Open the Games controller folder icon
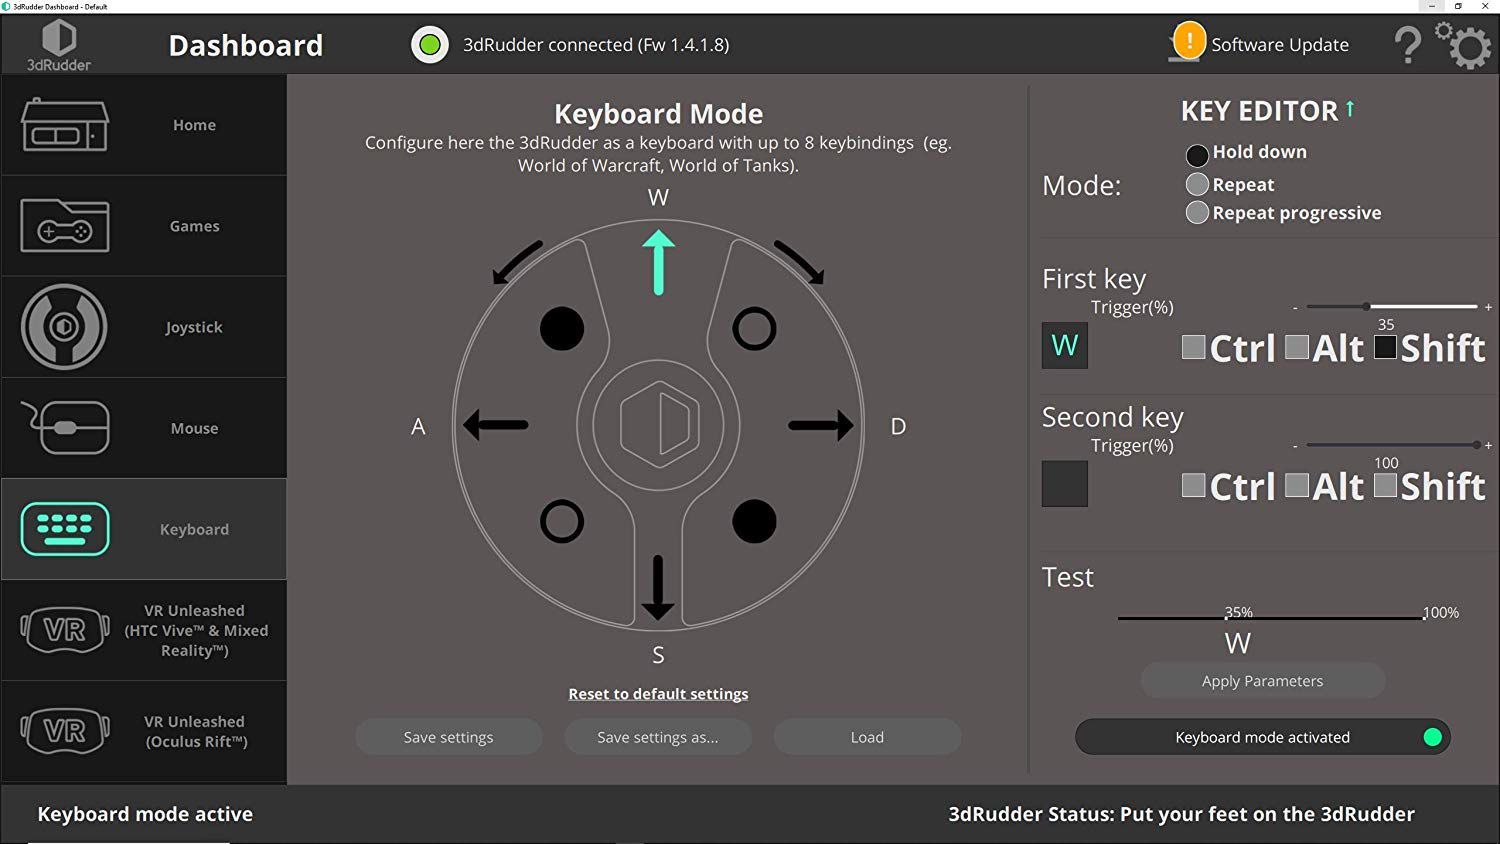 click(65, 226)
